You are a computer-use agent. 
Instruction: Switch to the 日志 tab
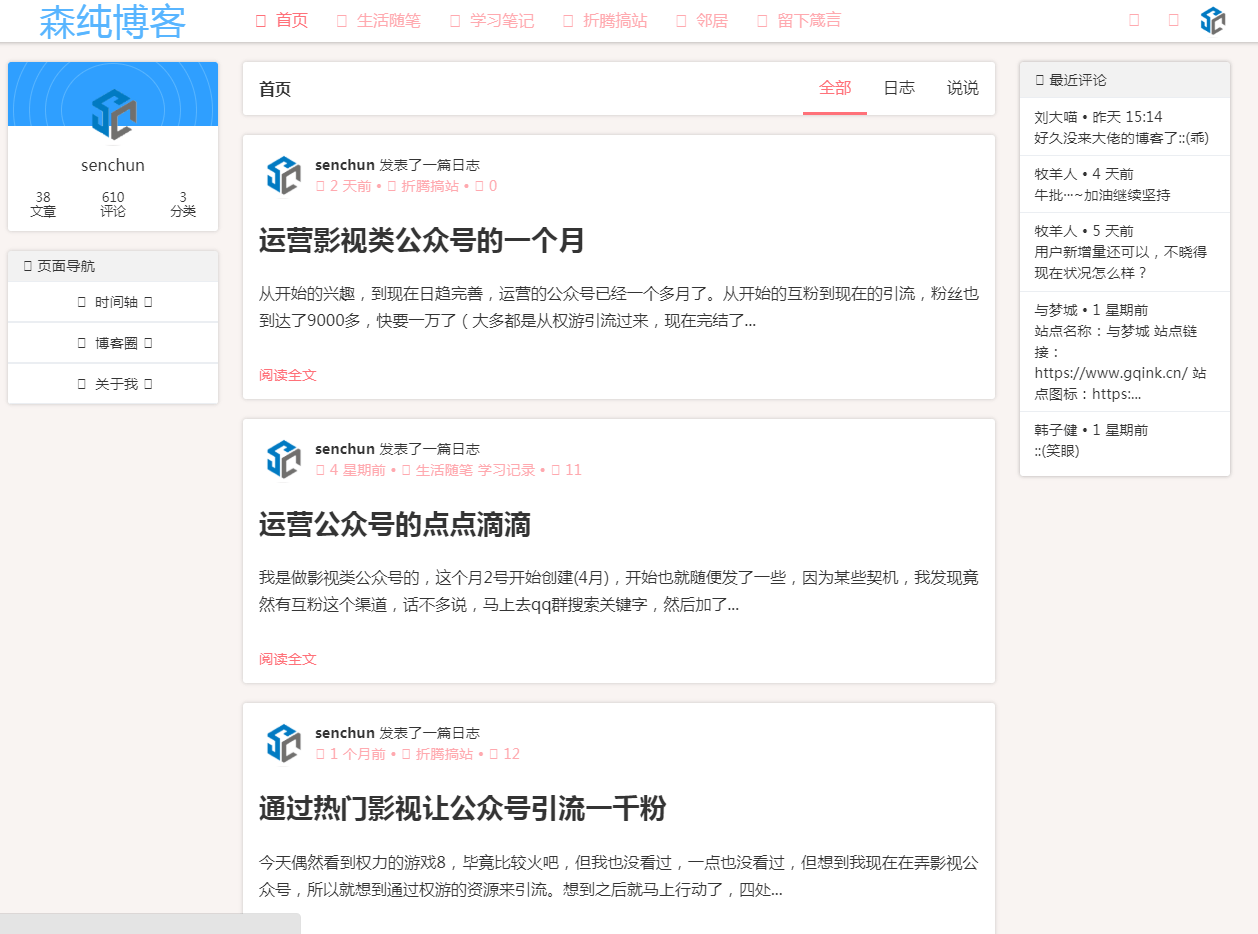[x=899, y=88]
